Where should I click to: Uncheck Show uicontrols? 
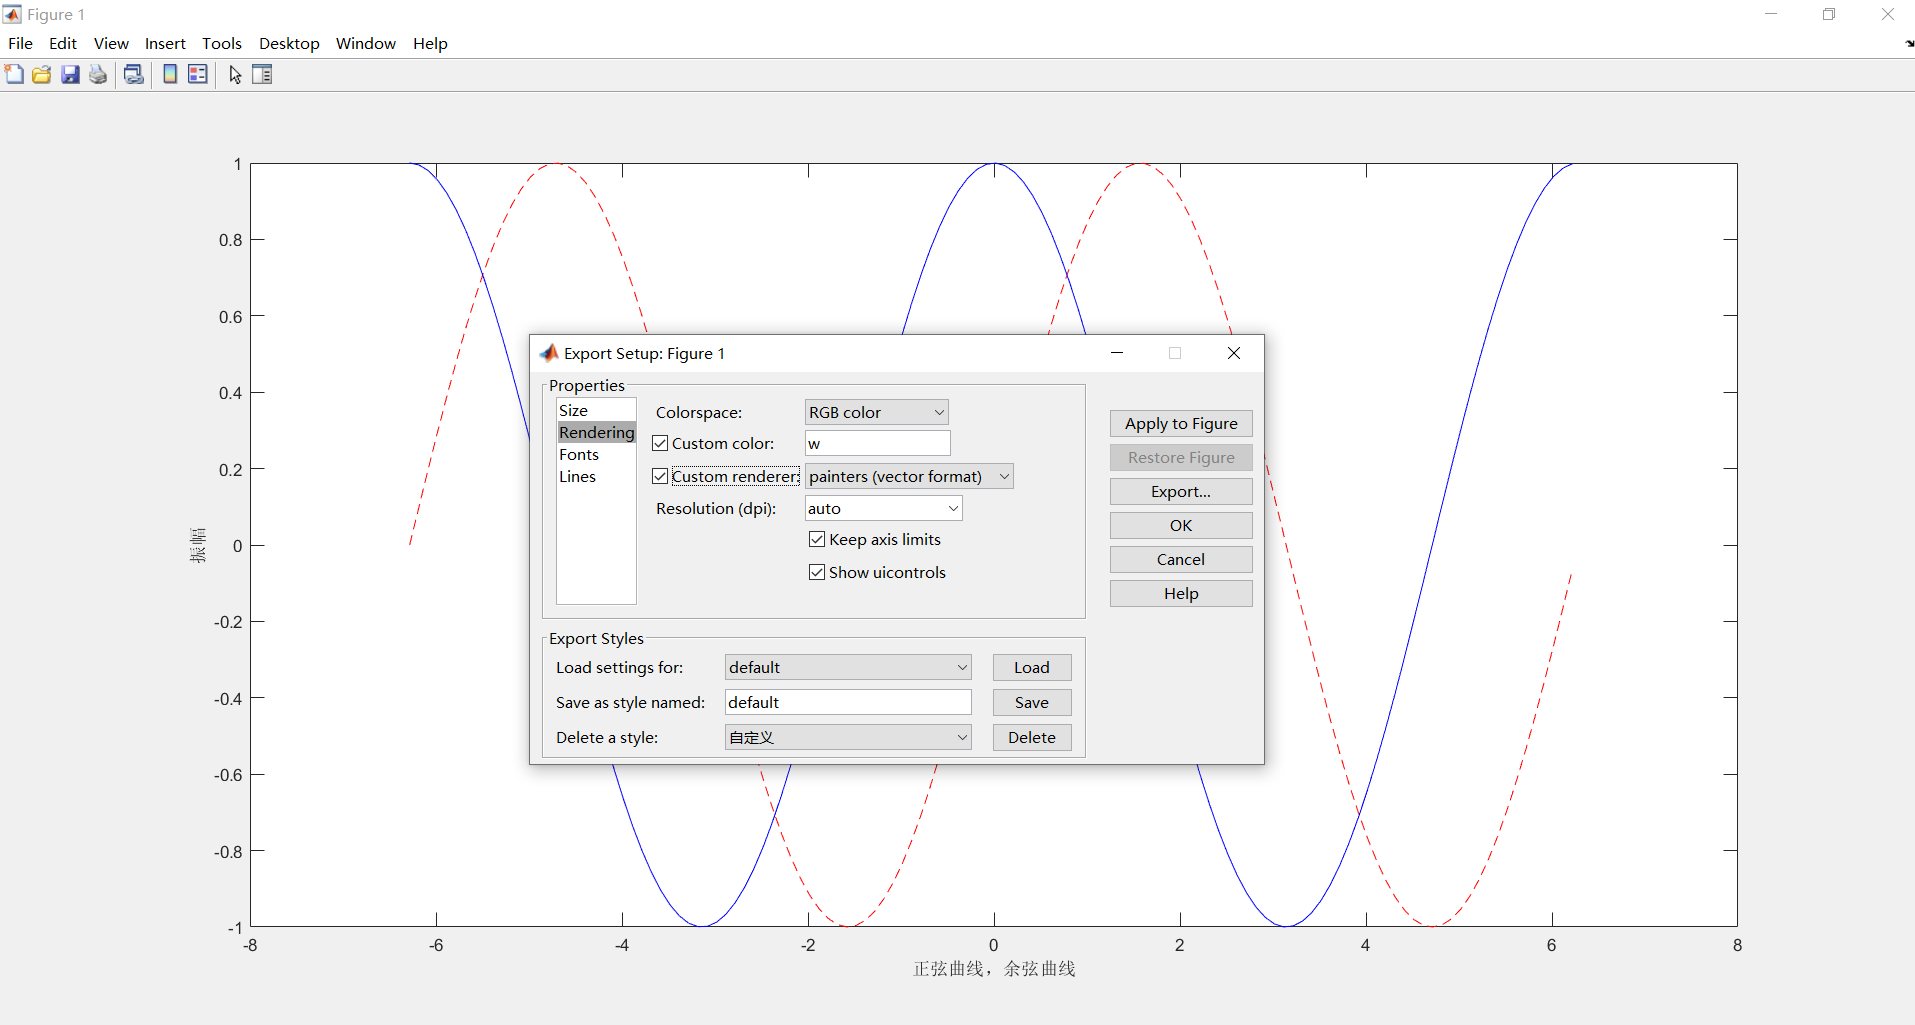coord(817,571)
